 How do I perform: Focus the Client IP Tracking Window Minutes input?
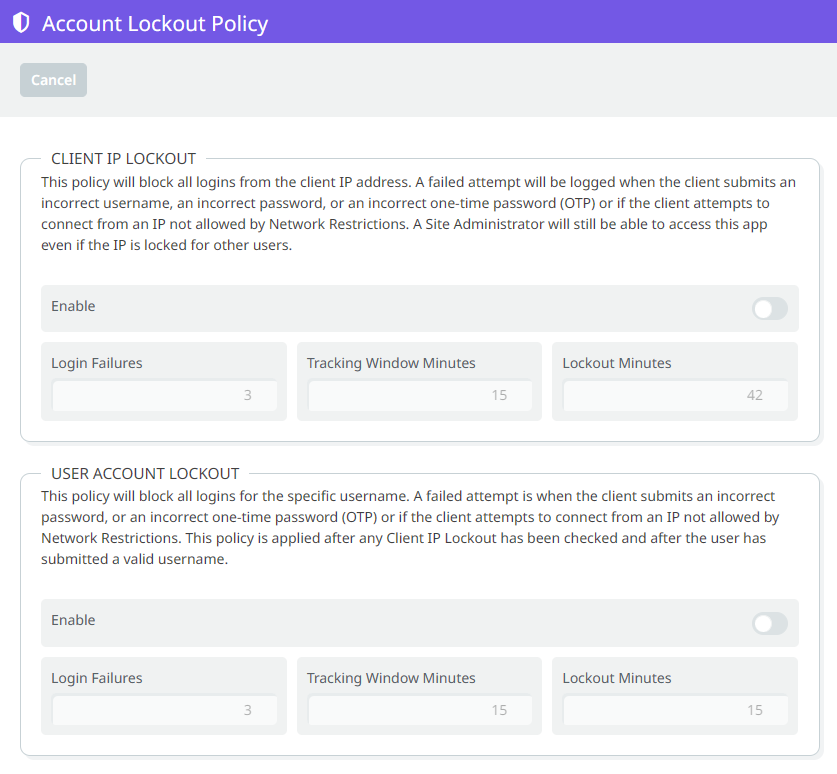click(x=420, y=396)
